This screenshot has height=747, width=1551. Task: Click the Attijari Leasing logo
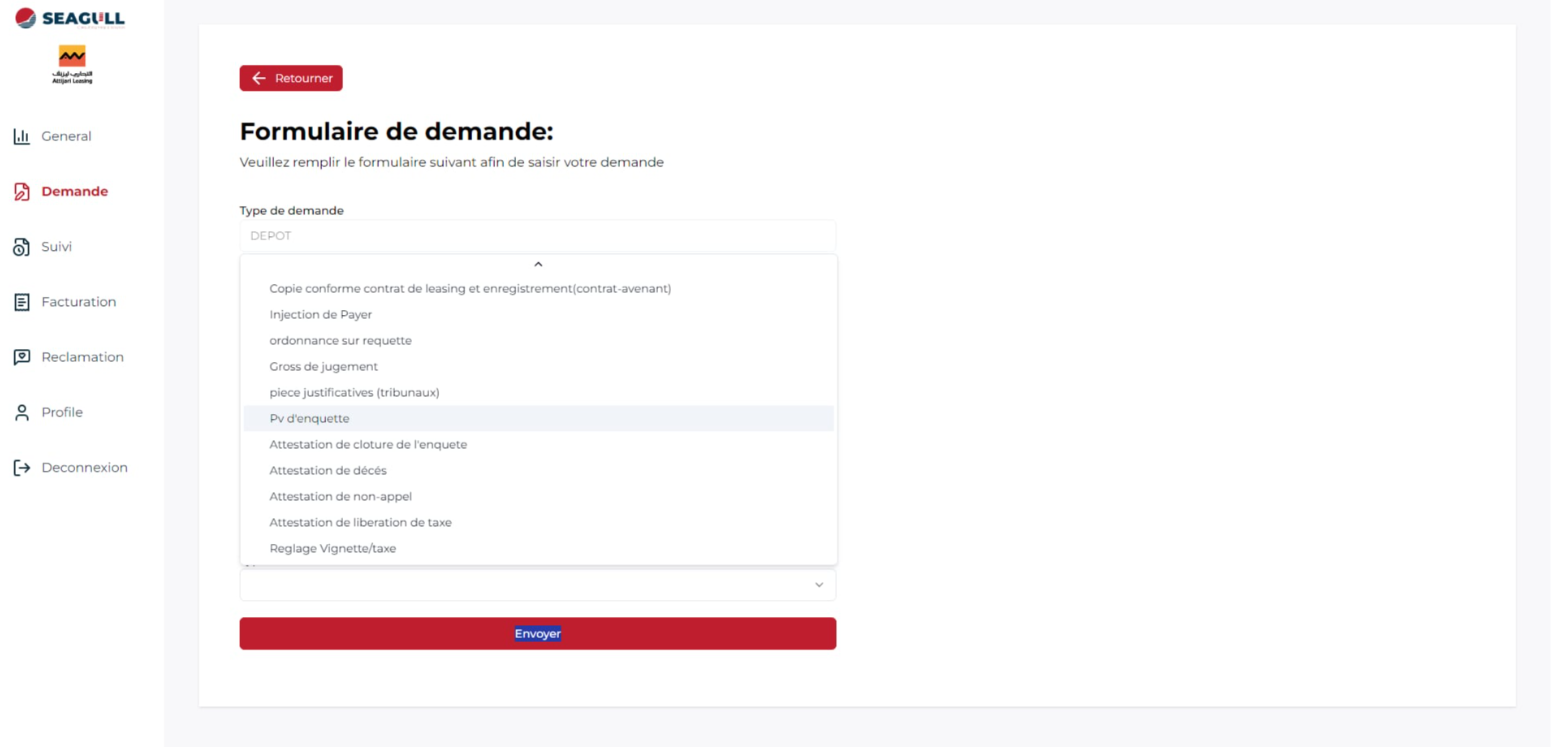pyautogui.click(x=72, y=64)
